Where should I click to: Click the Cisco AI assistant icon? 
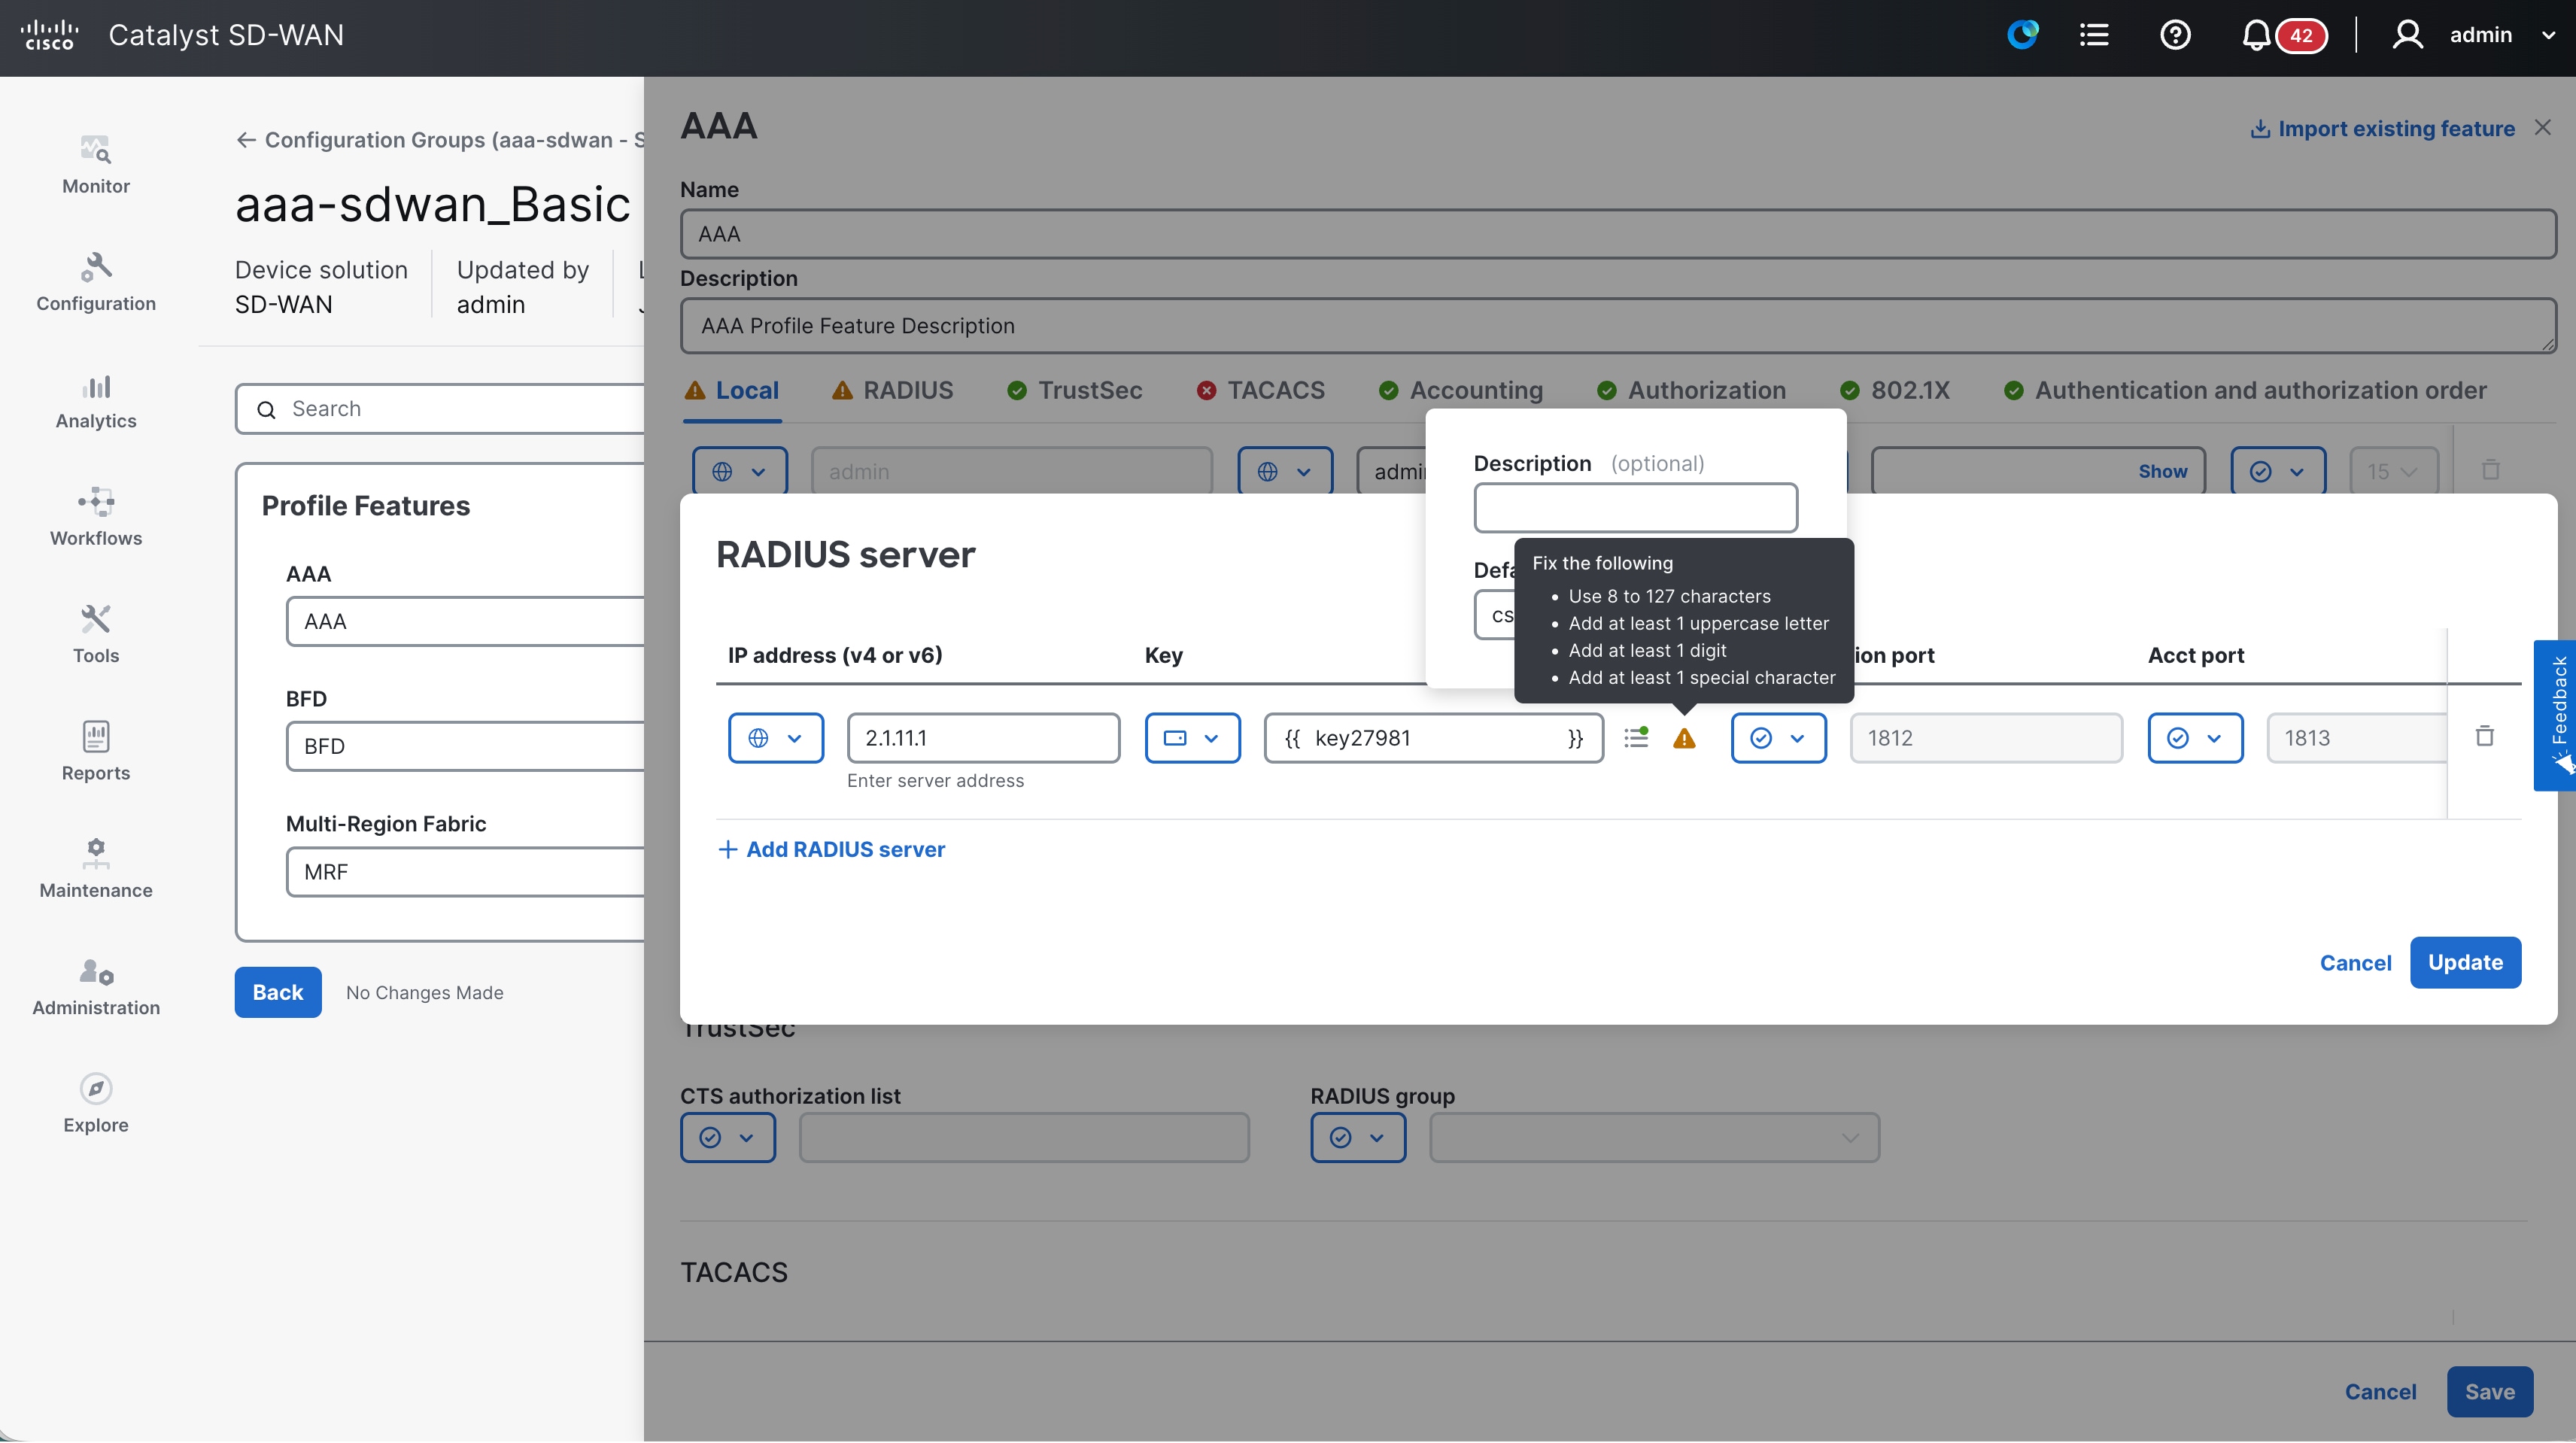coord(2022,35)
